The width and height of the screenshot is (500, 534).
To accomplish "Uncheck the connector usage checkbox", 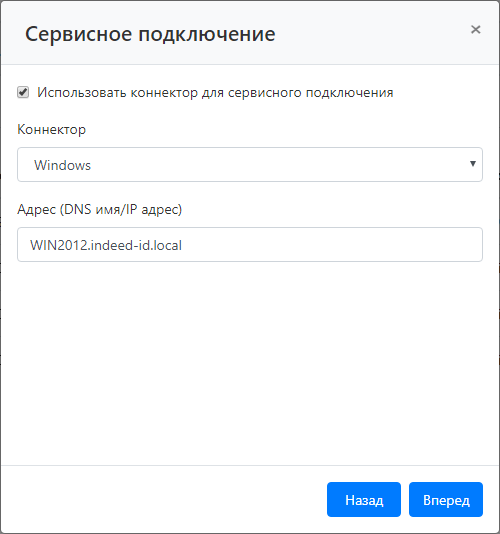I will [23, 92].
